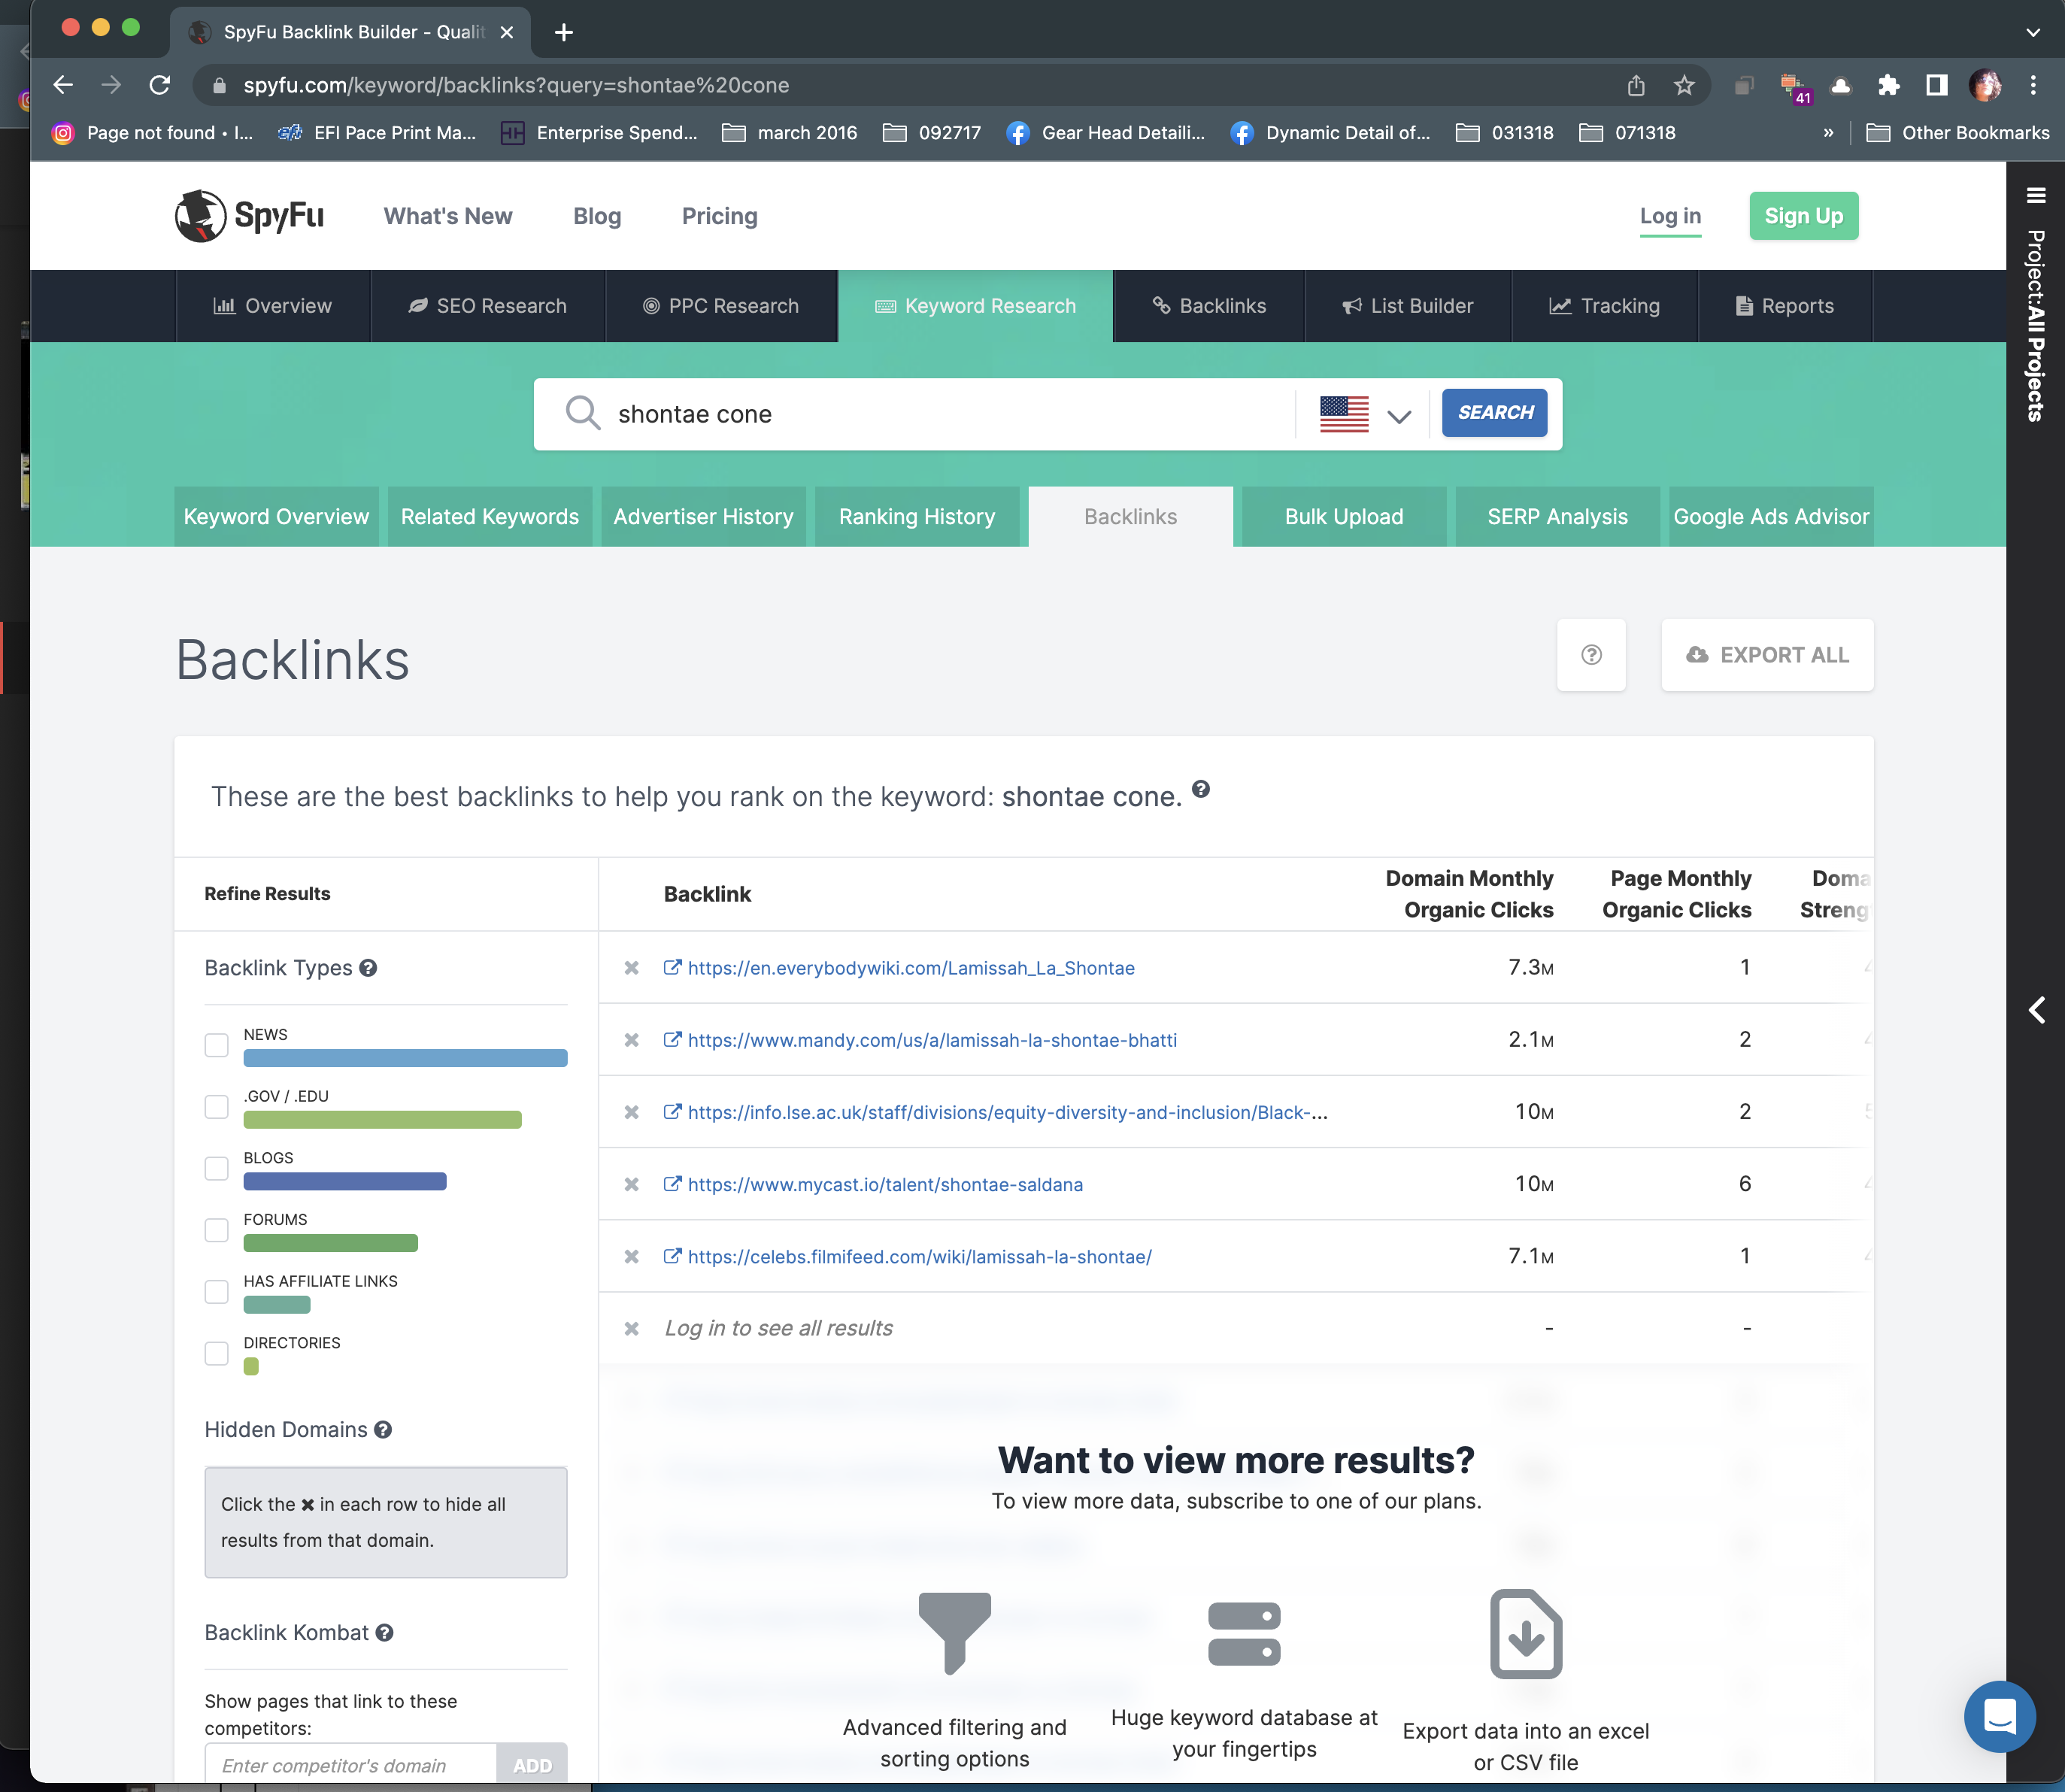The height and width of the screenshot is (1792, 2065).
Task: Open the browser extensions puzzle icon
Action: (1888, 85)
